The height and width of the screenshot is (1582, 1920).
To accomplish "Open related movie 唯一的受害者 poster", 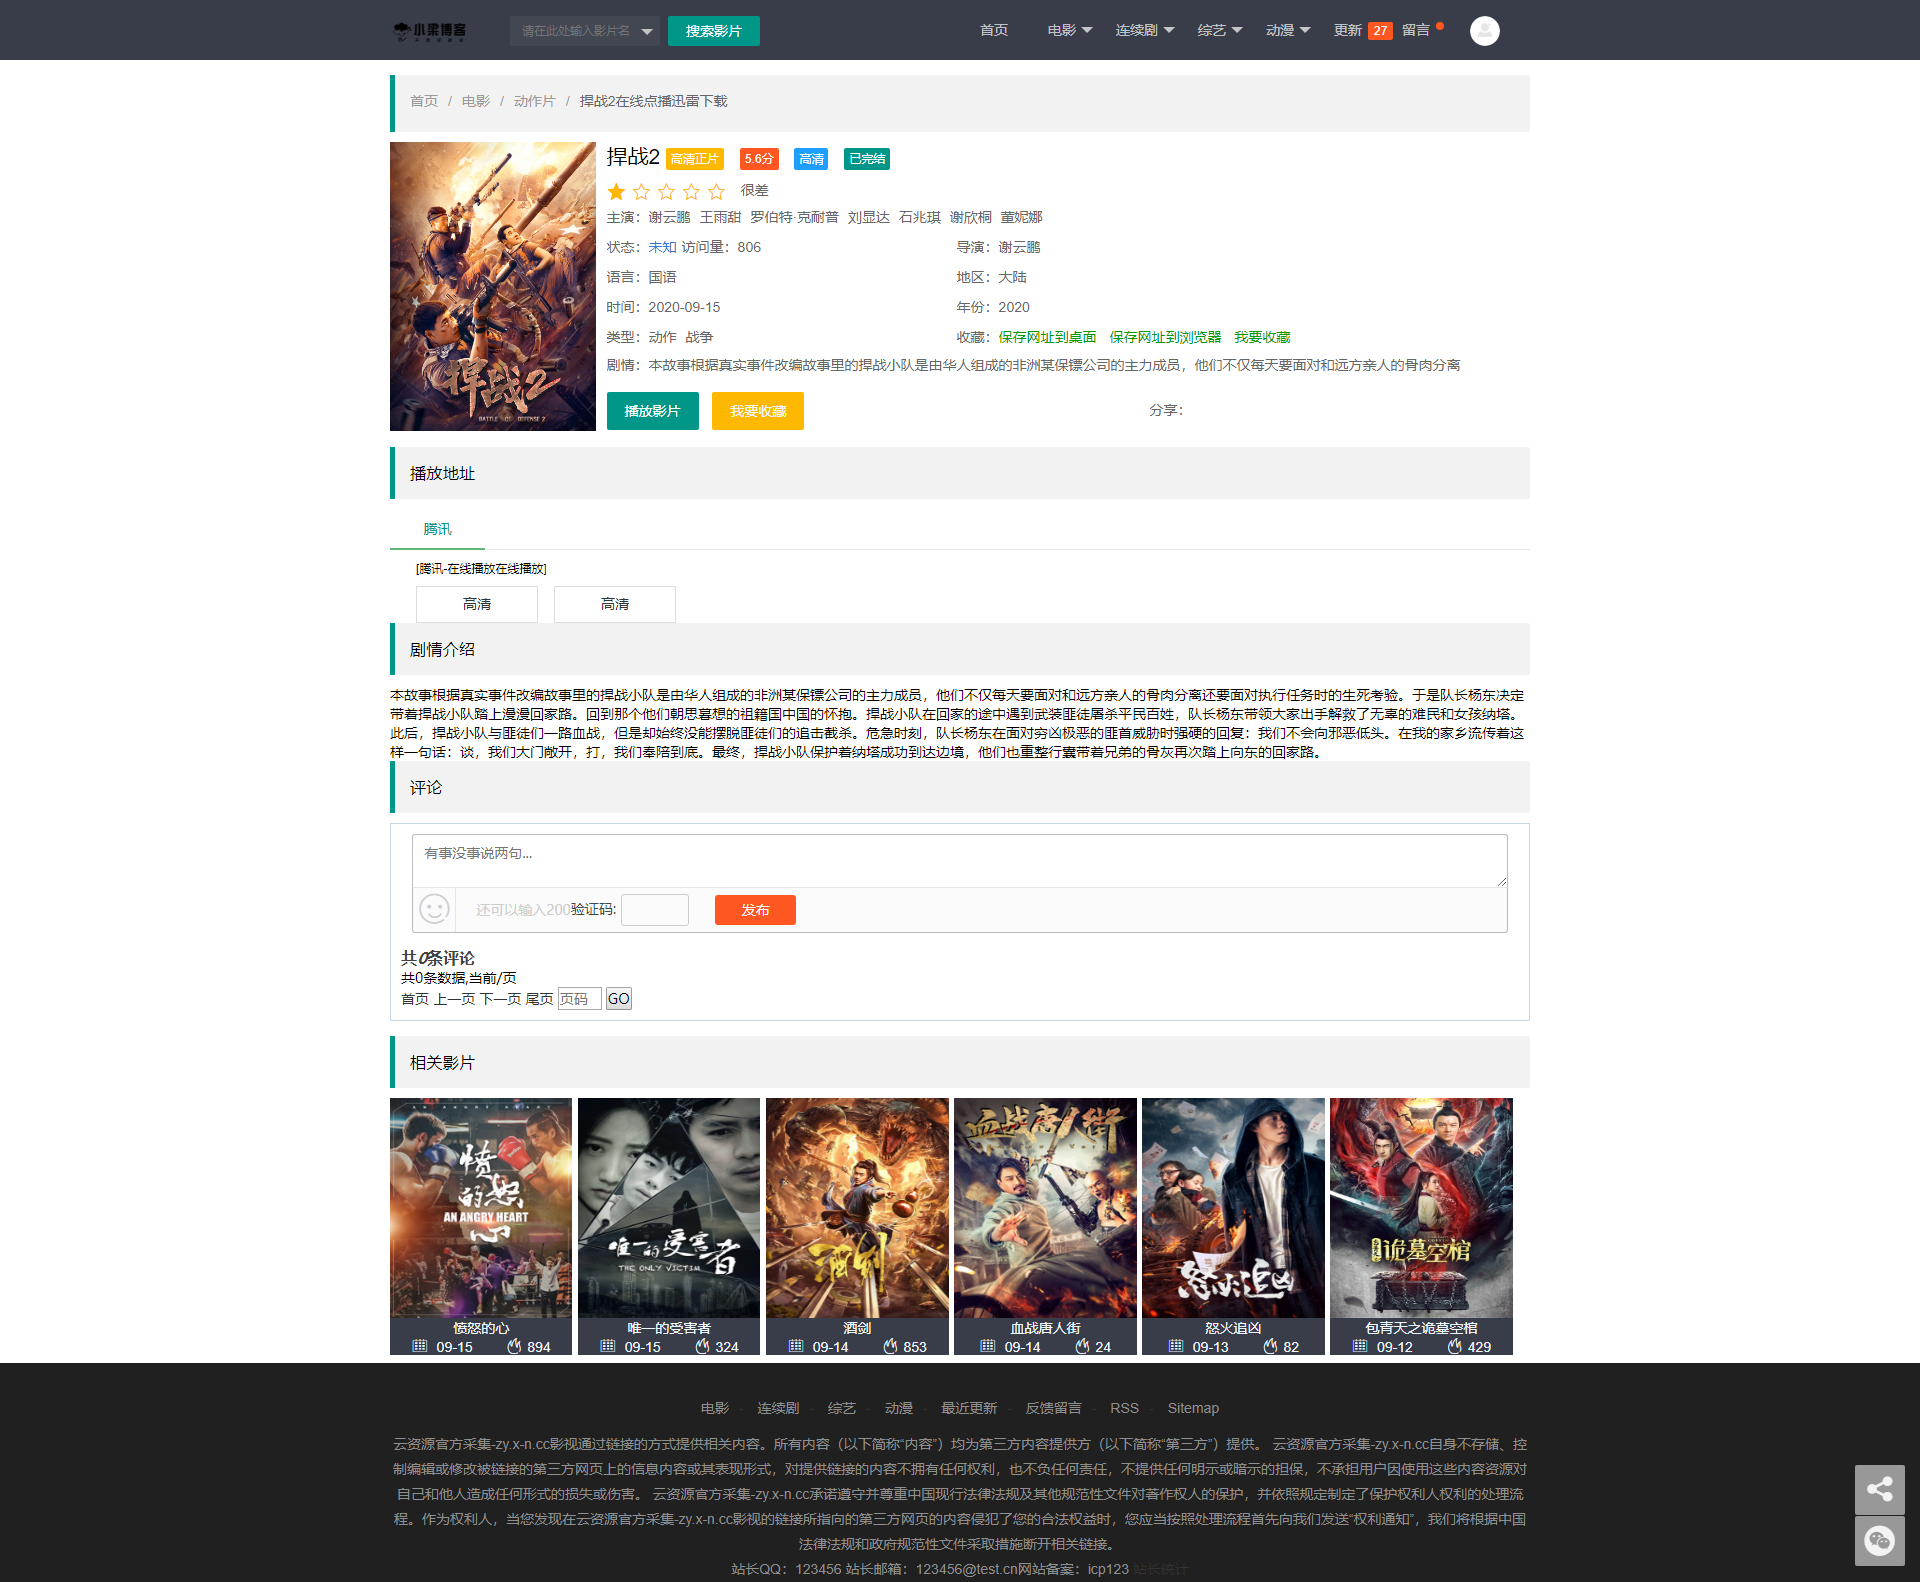I will [669, 1208].
